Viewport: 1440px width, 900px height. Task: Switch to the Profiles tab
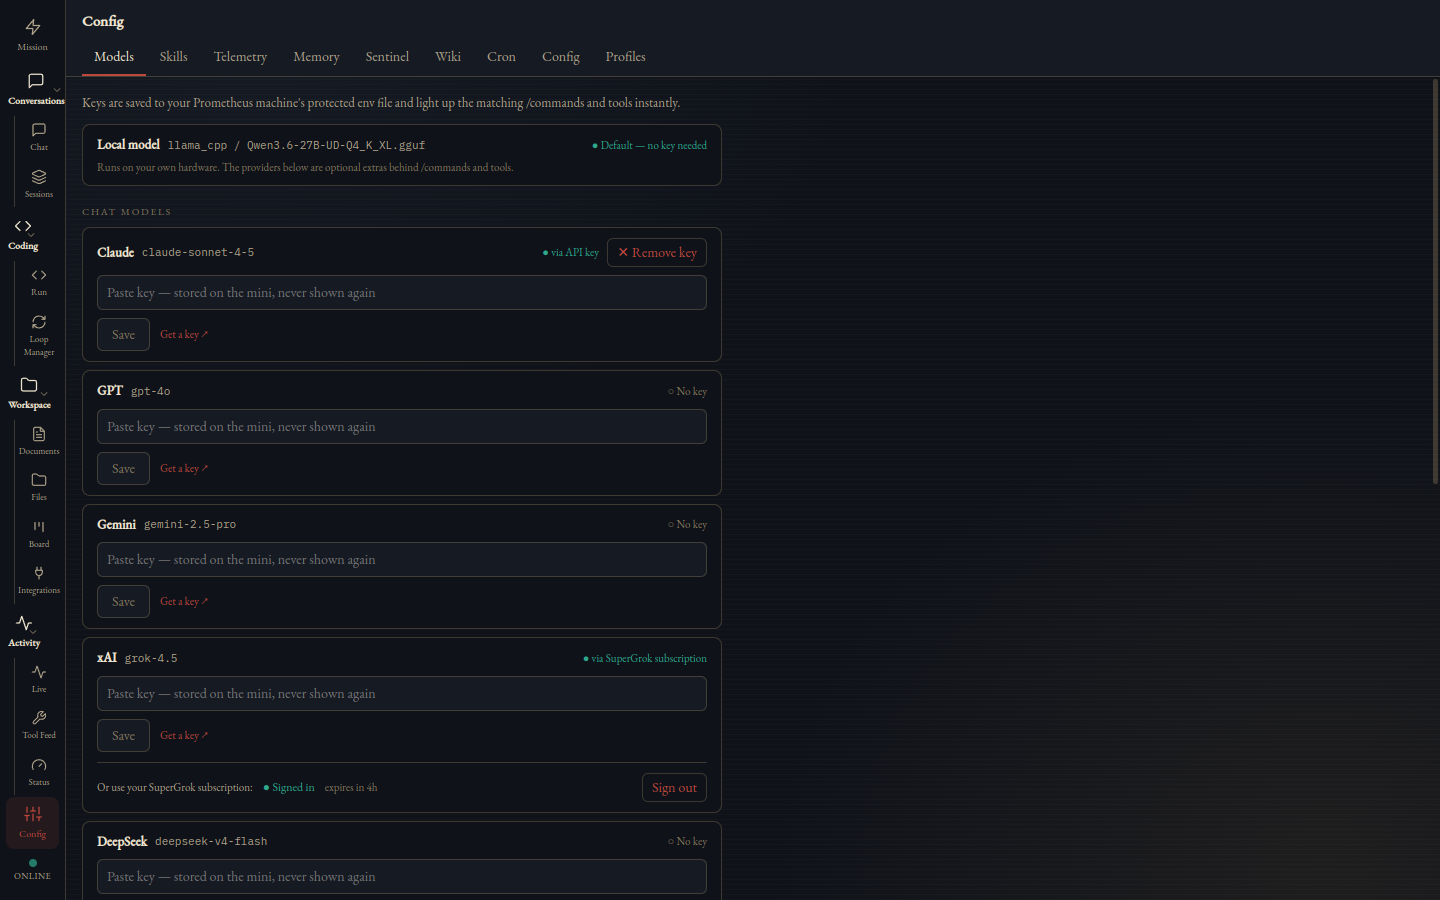[x=625, y=57]
